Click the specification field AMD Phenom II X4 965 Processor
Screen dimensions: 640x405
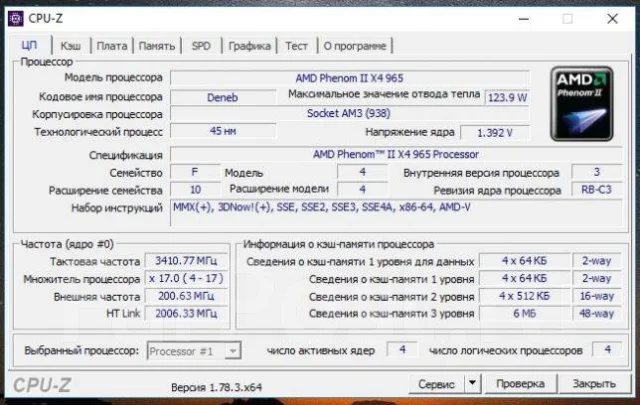coord(396,154)
